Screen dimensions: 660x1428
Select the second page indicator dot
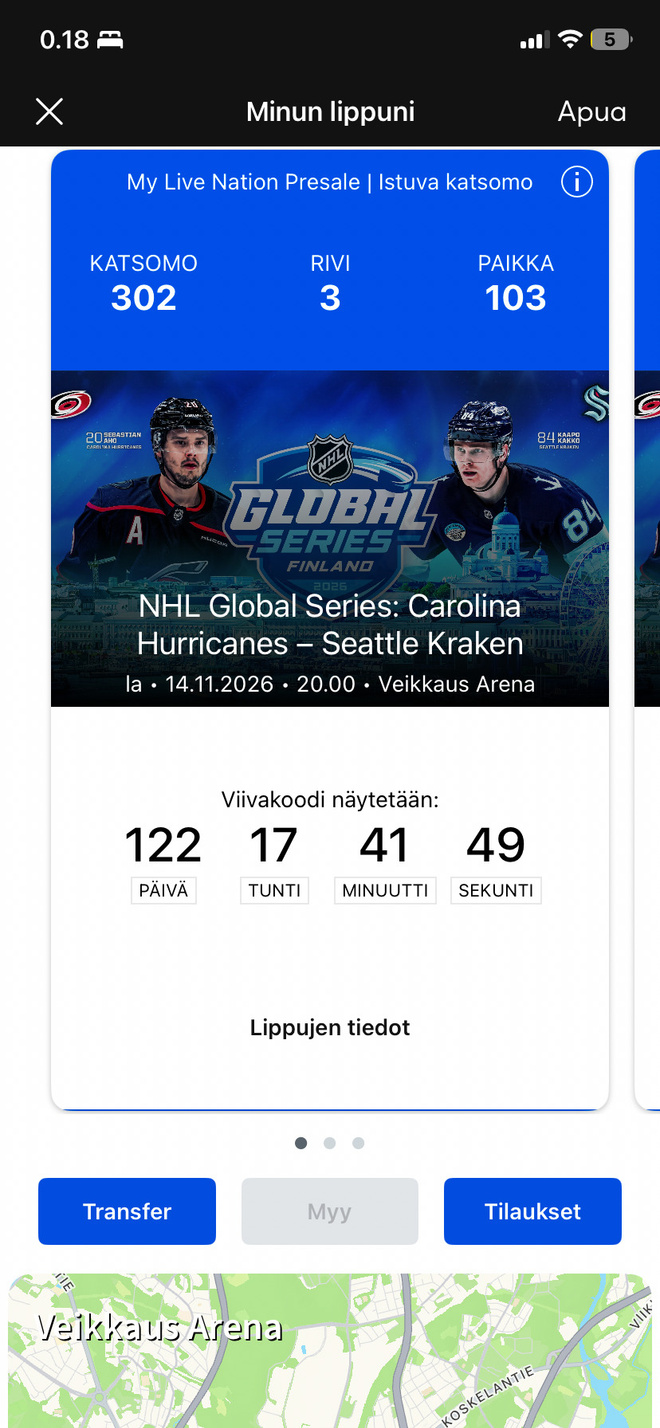(x=330, y=1143)
